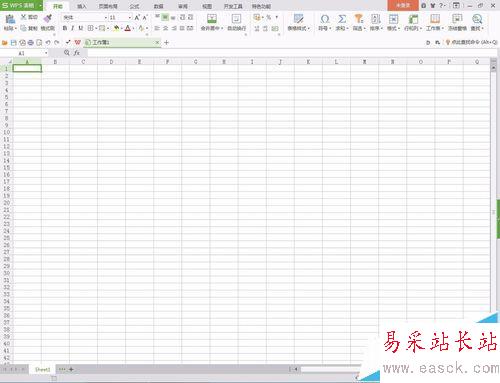Click the Worksheet icon
Image resolution: width=500 pixels, height=383 pixels.
pos(435,18)
